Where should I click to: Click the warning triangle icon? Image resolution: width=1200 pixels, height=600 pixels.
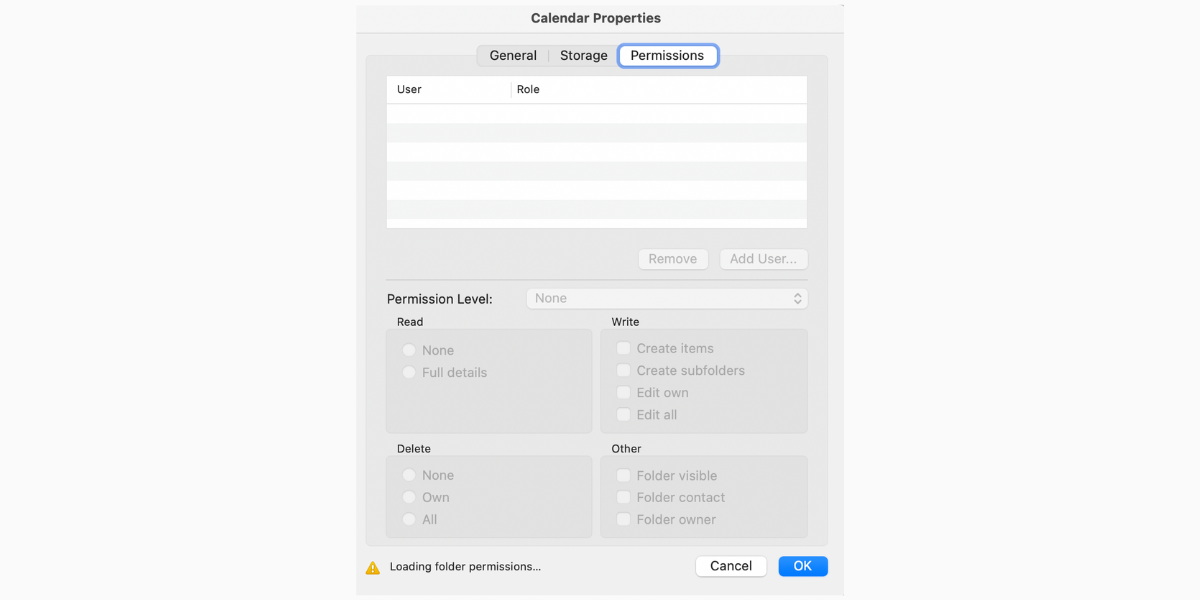click(x=371, y=566)
